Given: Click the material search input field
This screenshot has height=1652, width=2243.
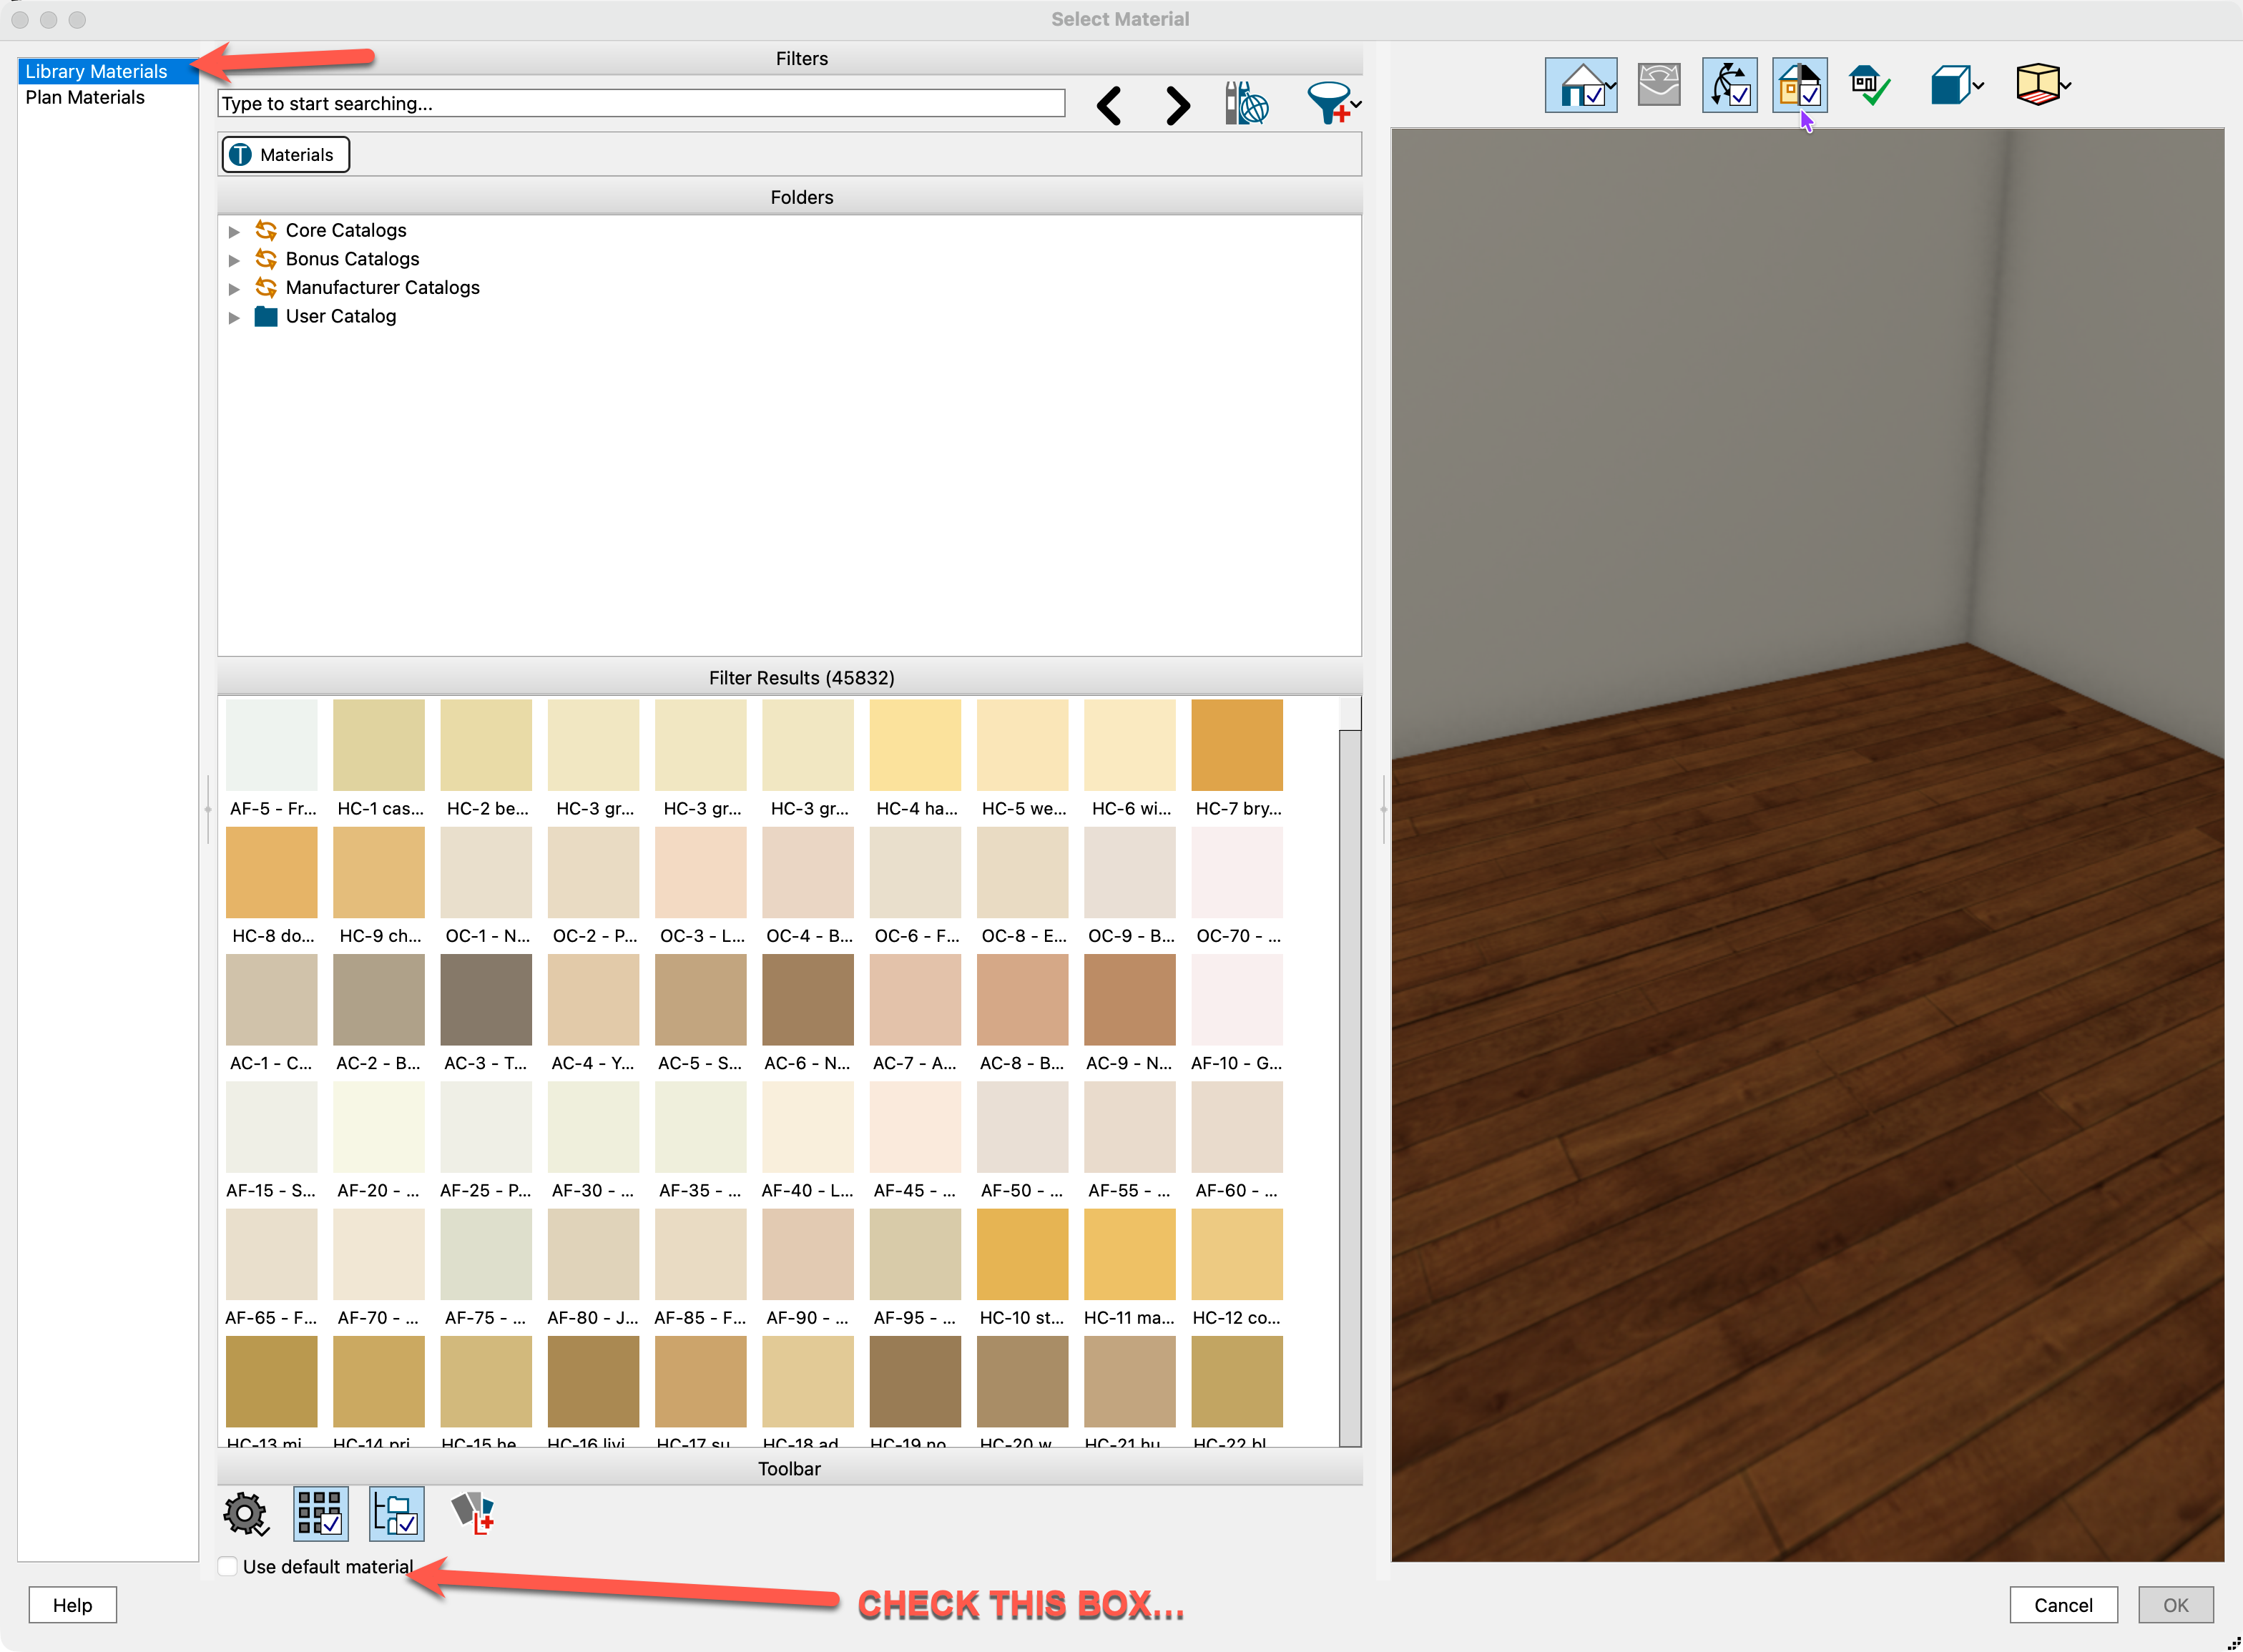Looking at the screenshot, I should 640,104.
